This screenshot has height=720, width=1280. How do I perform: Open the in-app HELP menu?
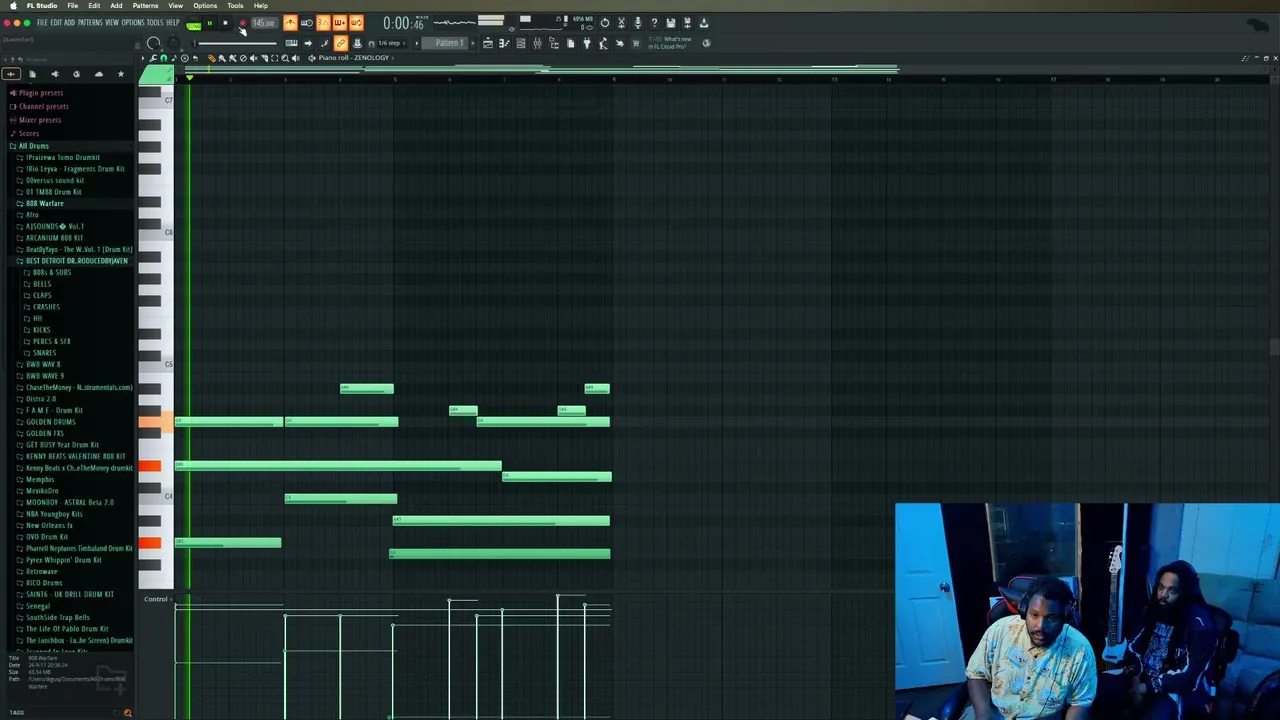coord(173,22)
